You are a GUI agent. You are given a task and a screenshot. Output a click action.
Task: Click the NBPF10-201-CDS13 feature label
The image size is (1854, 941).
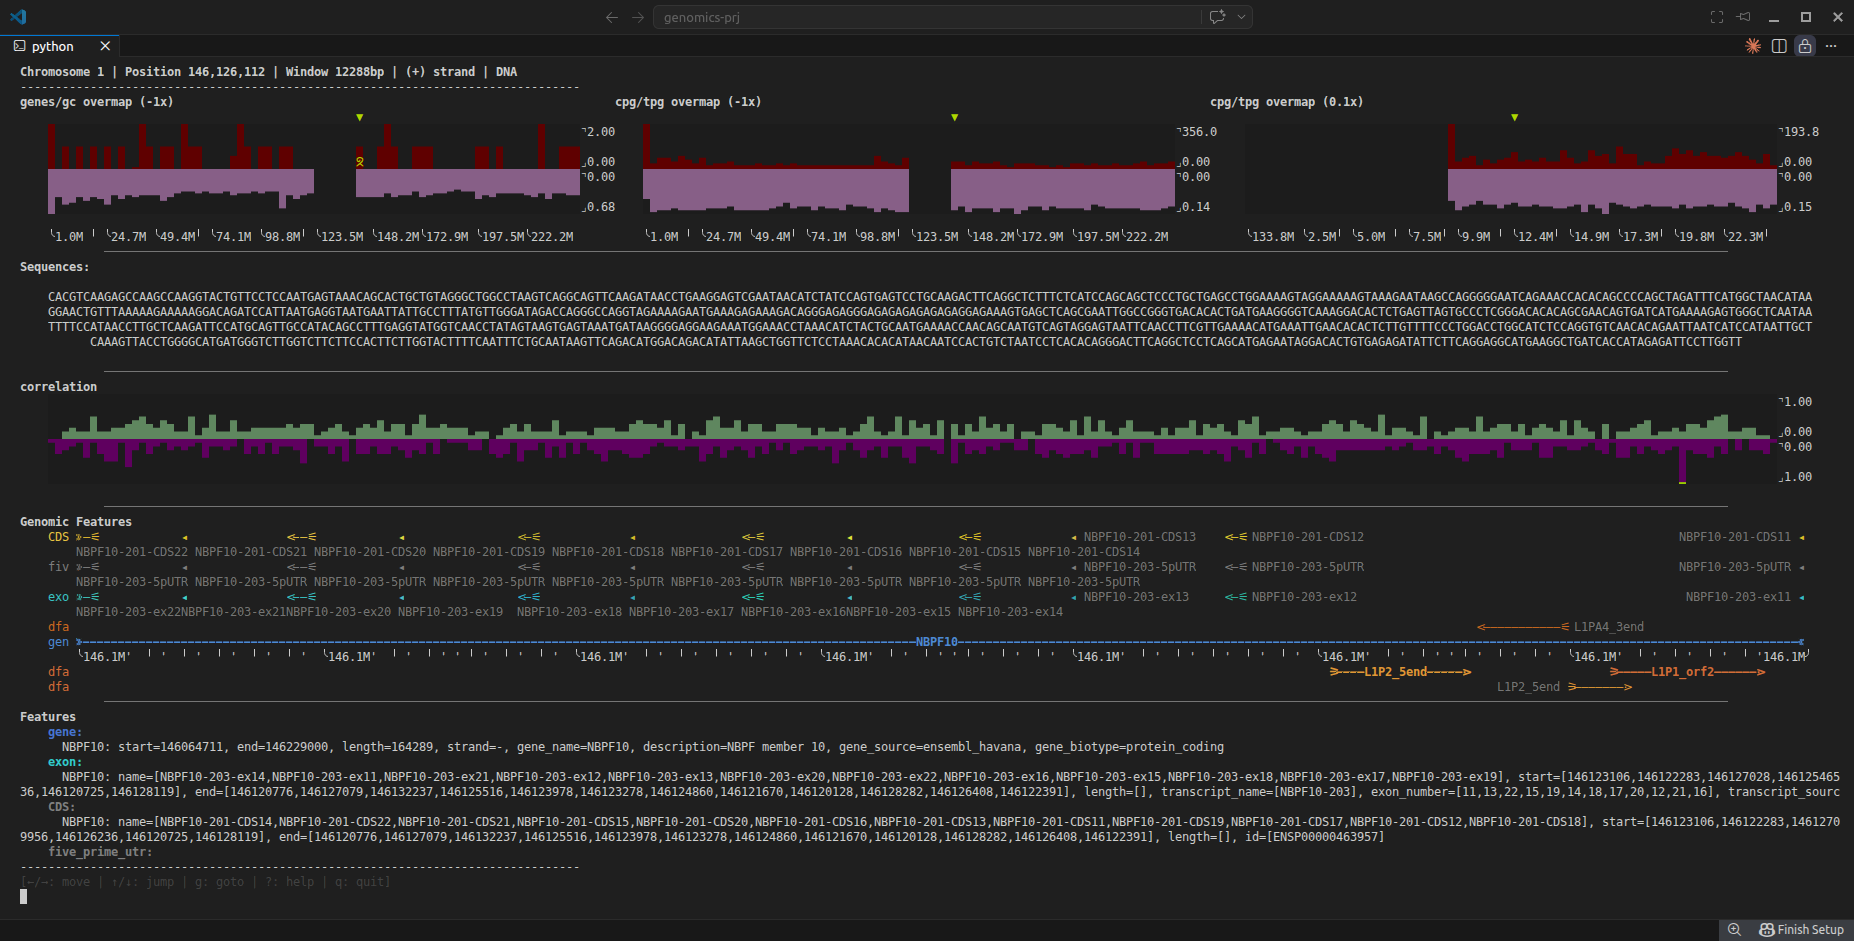pyautogui.click(x=1140, y=537)
